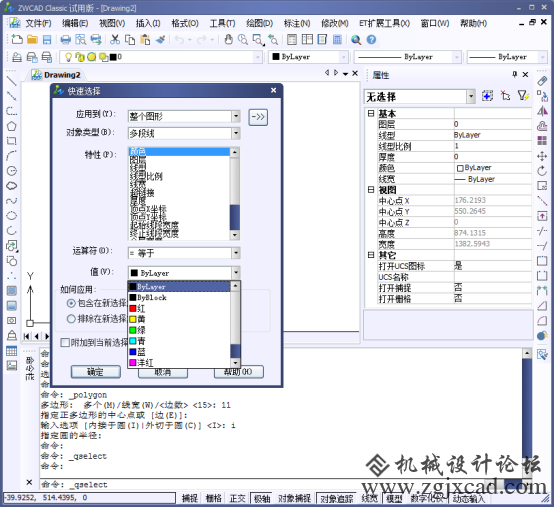Image resolution: width=554 pixels, height=508 pixels.
Task: Click the Save disk icon
Action: (47, 40)
